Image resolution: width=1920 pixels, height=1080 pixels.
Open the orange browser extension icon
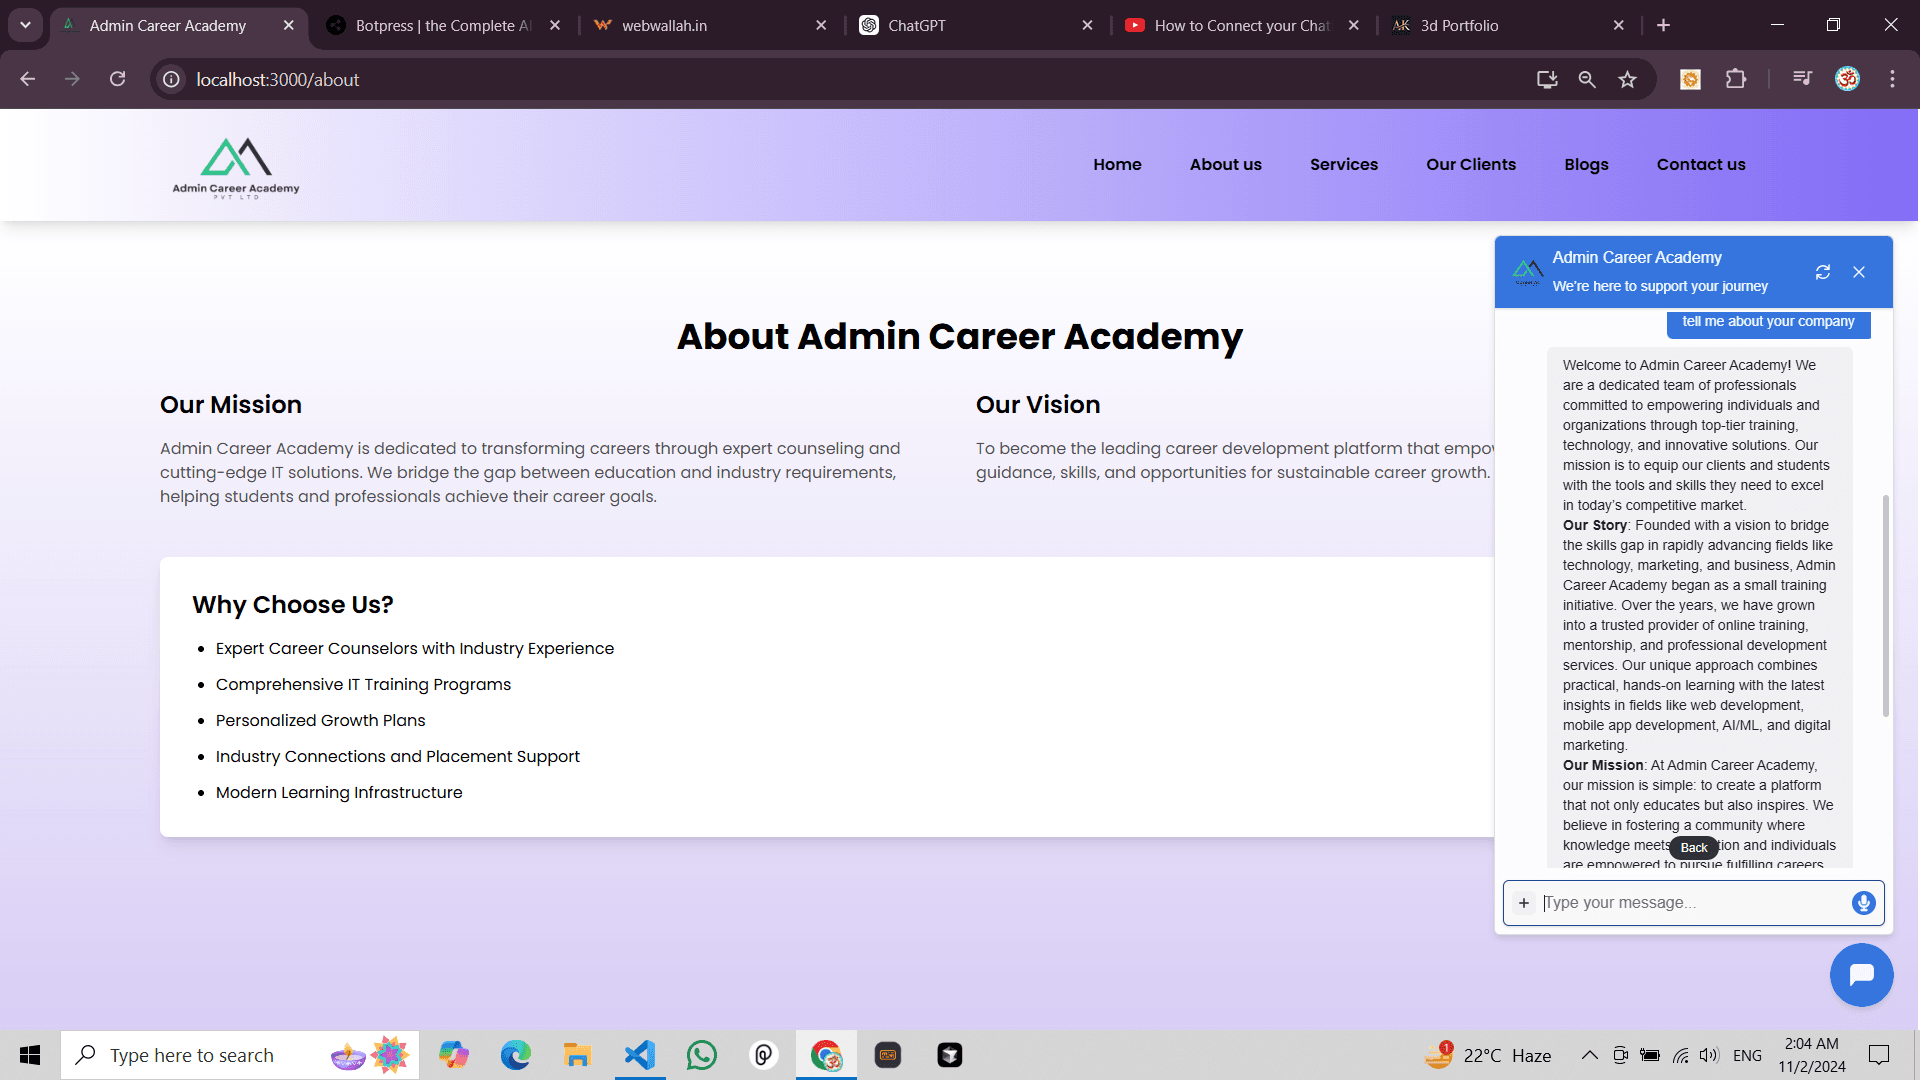pos(1690,79)
